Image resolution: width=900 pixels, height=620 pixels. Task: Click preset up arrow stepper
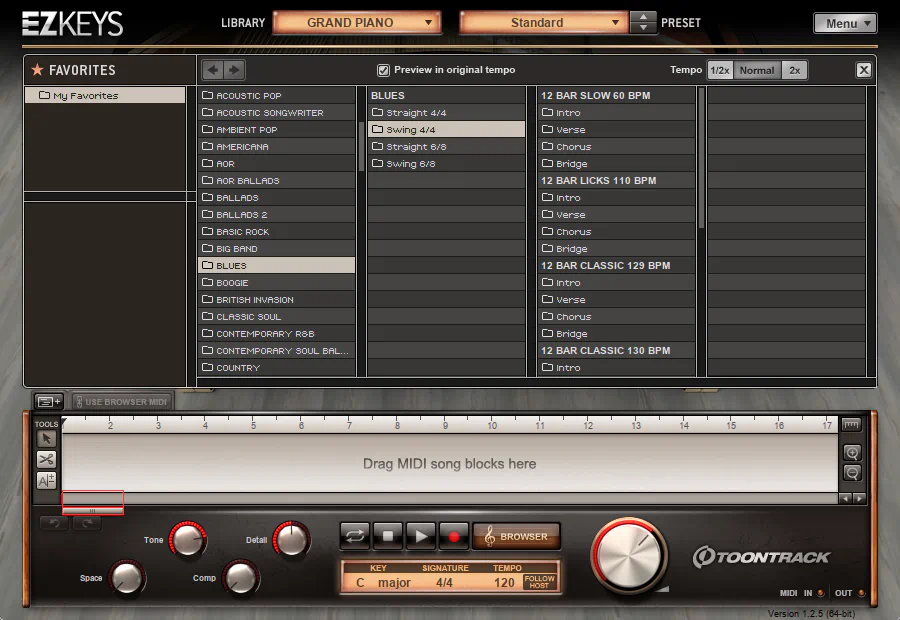click(643, 17)
